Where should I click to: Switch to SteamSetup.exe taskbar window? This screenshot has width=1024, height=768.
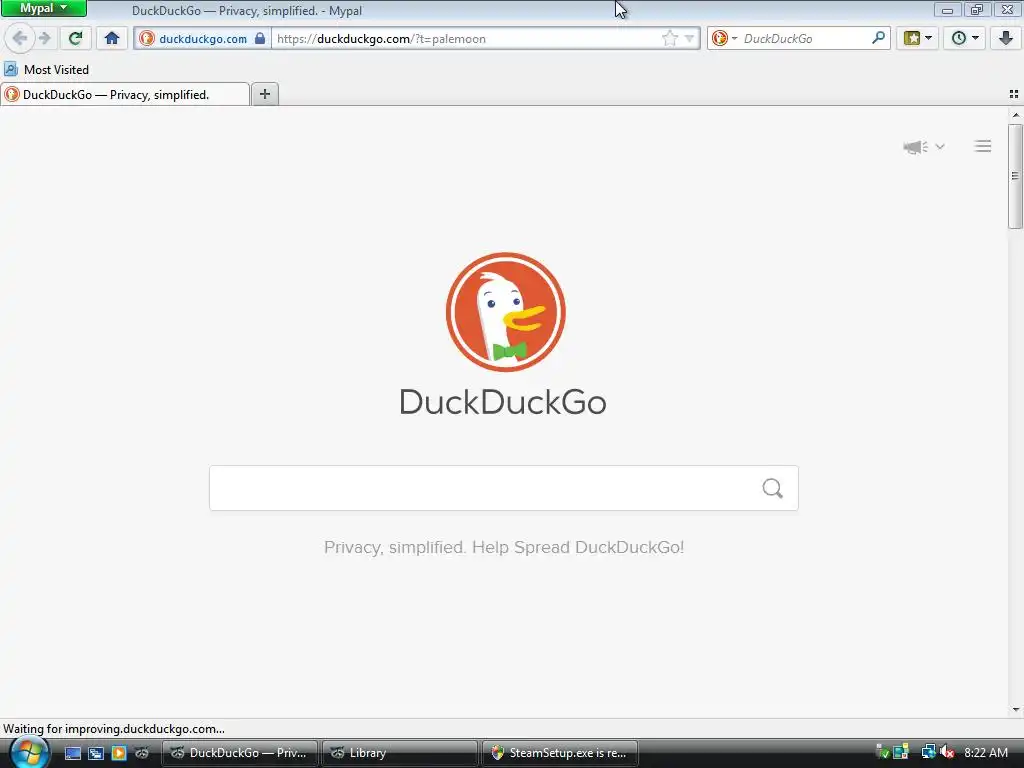click(559, 753)
